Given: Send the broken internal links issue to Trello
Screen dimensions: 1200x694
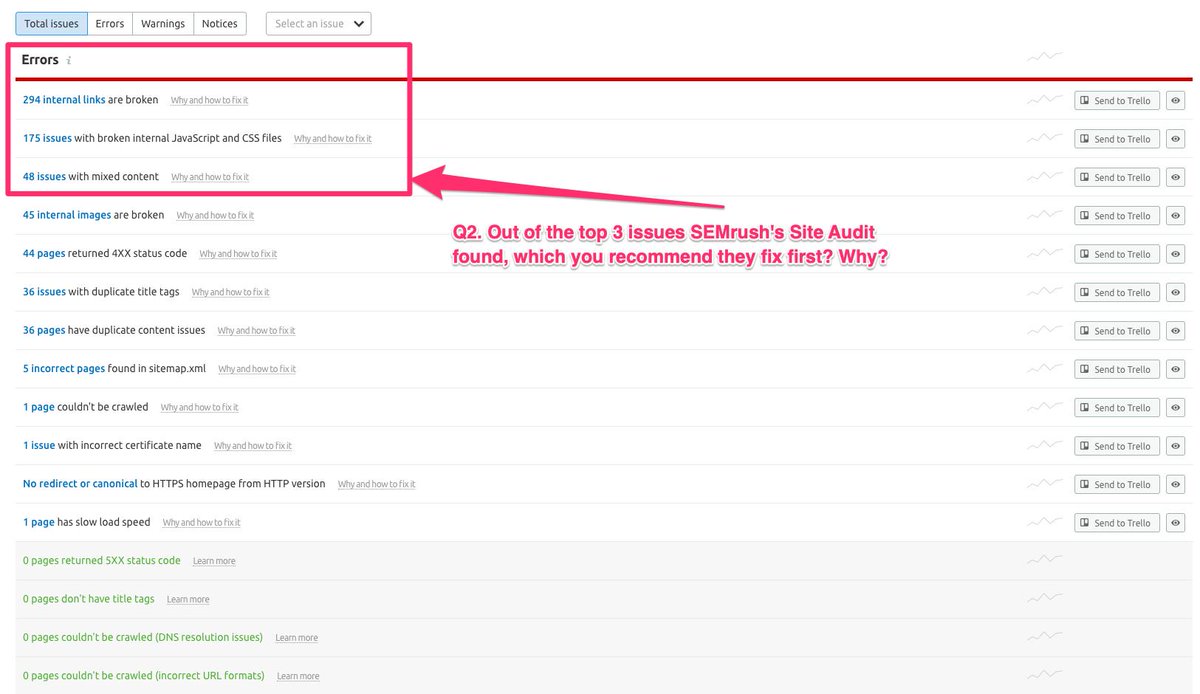Looking at the screenshot, I should (1117, 100).
